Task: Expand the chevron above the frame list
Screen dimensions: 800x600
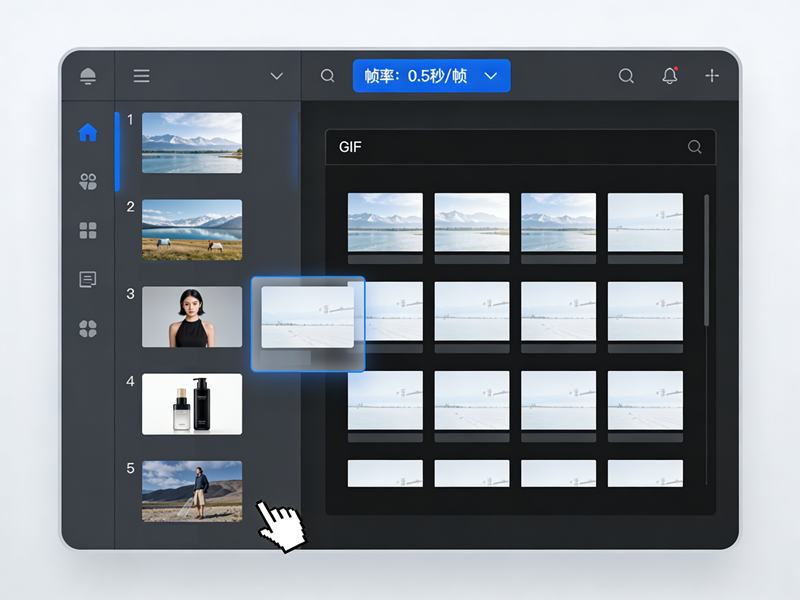Action: (x=277, y=76)
